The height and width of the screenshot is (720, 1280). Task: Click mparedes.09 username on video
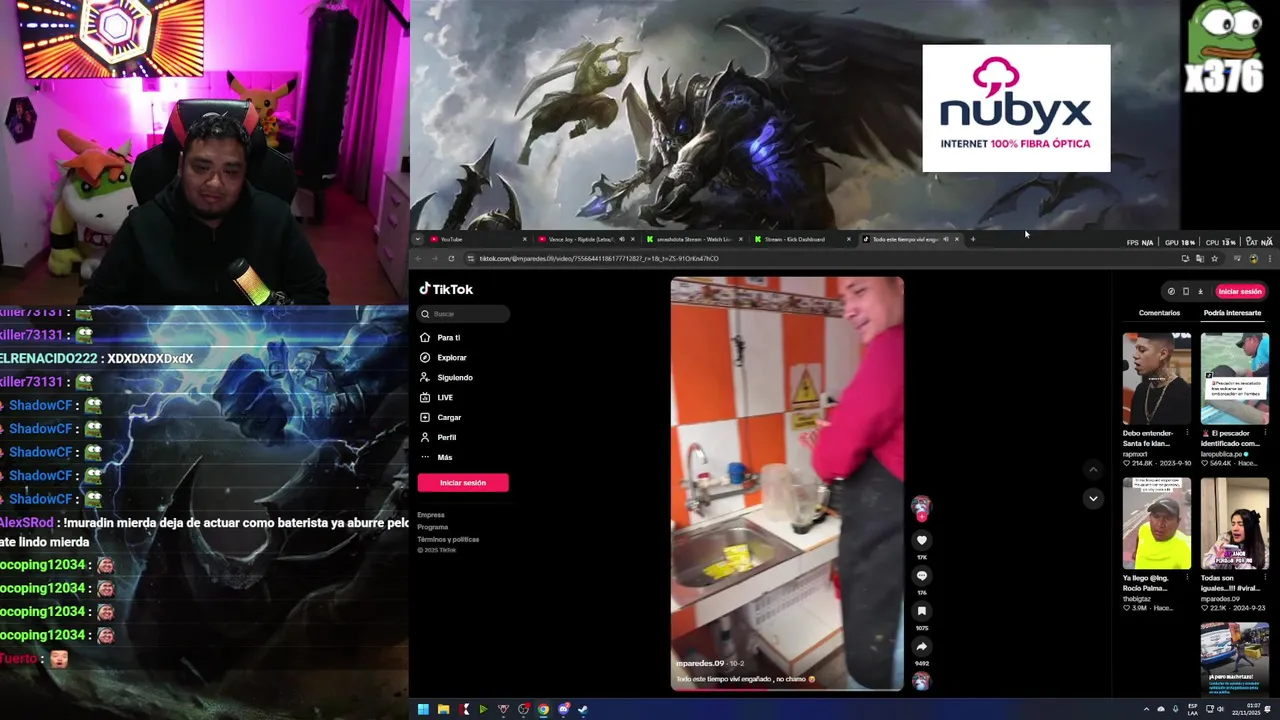[x=699, y=664]
